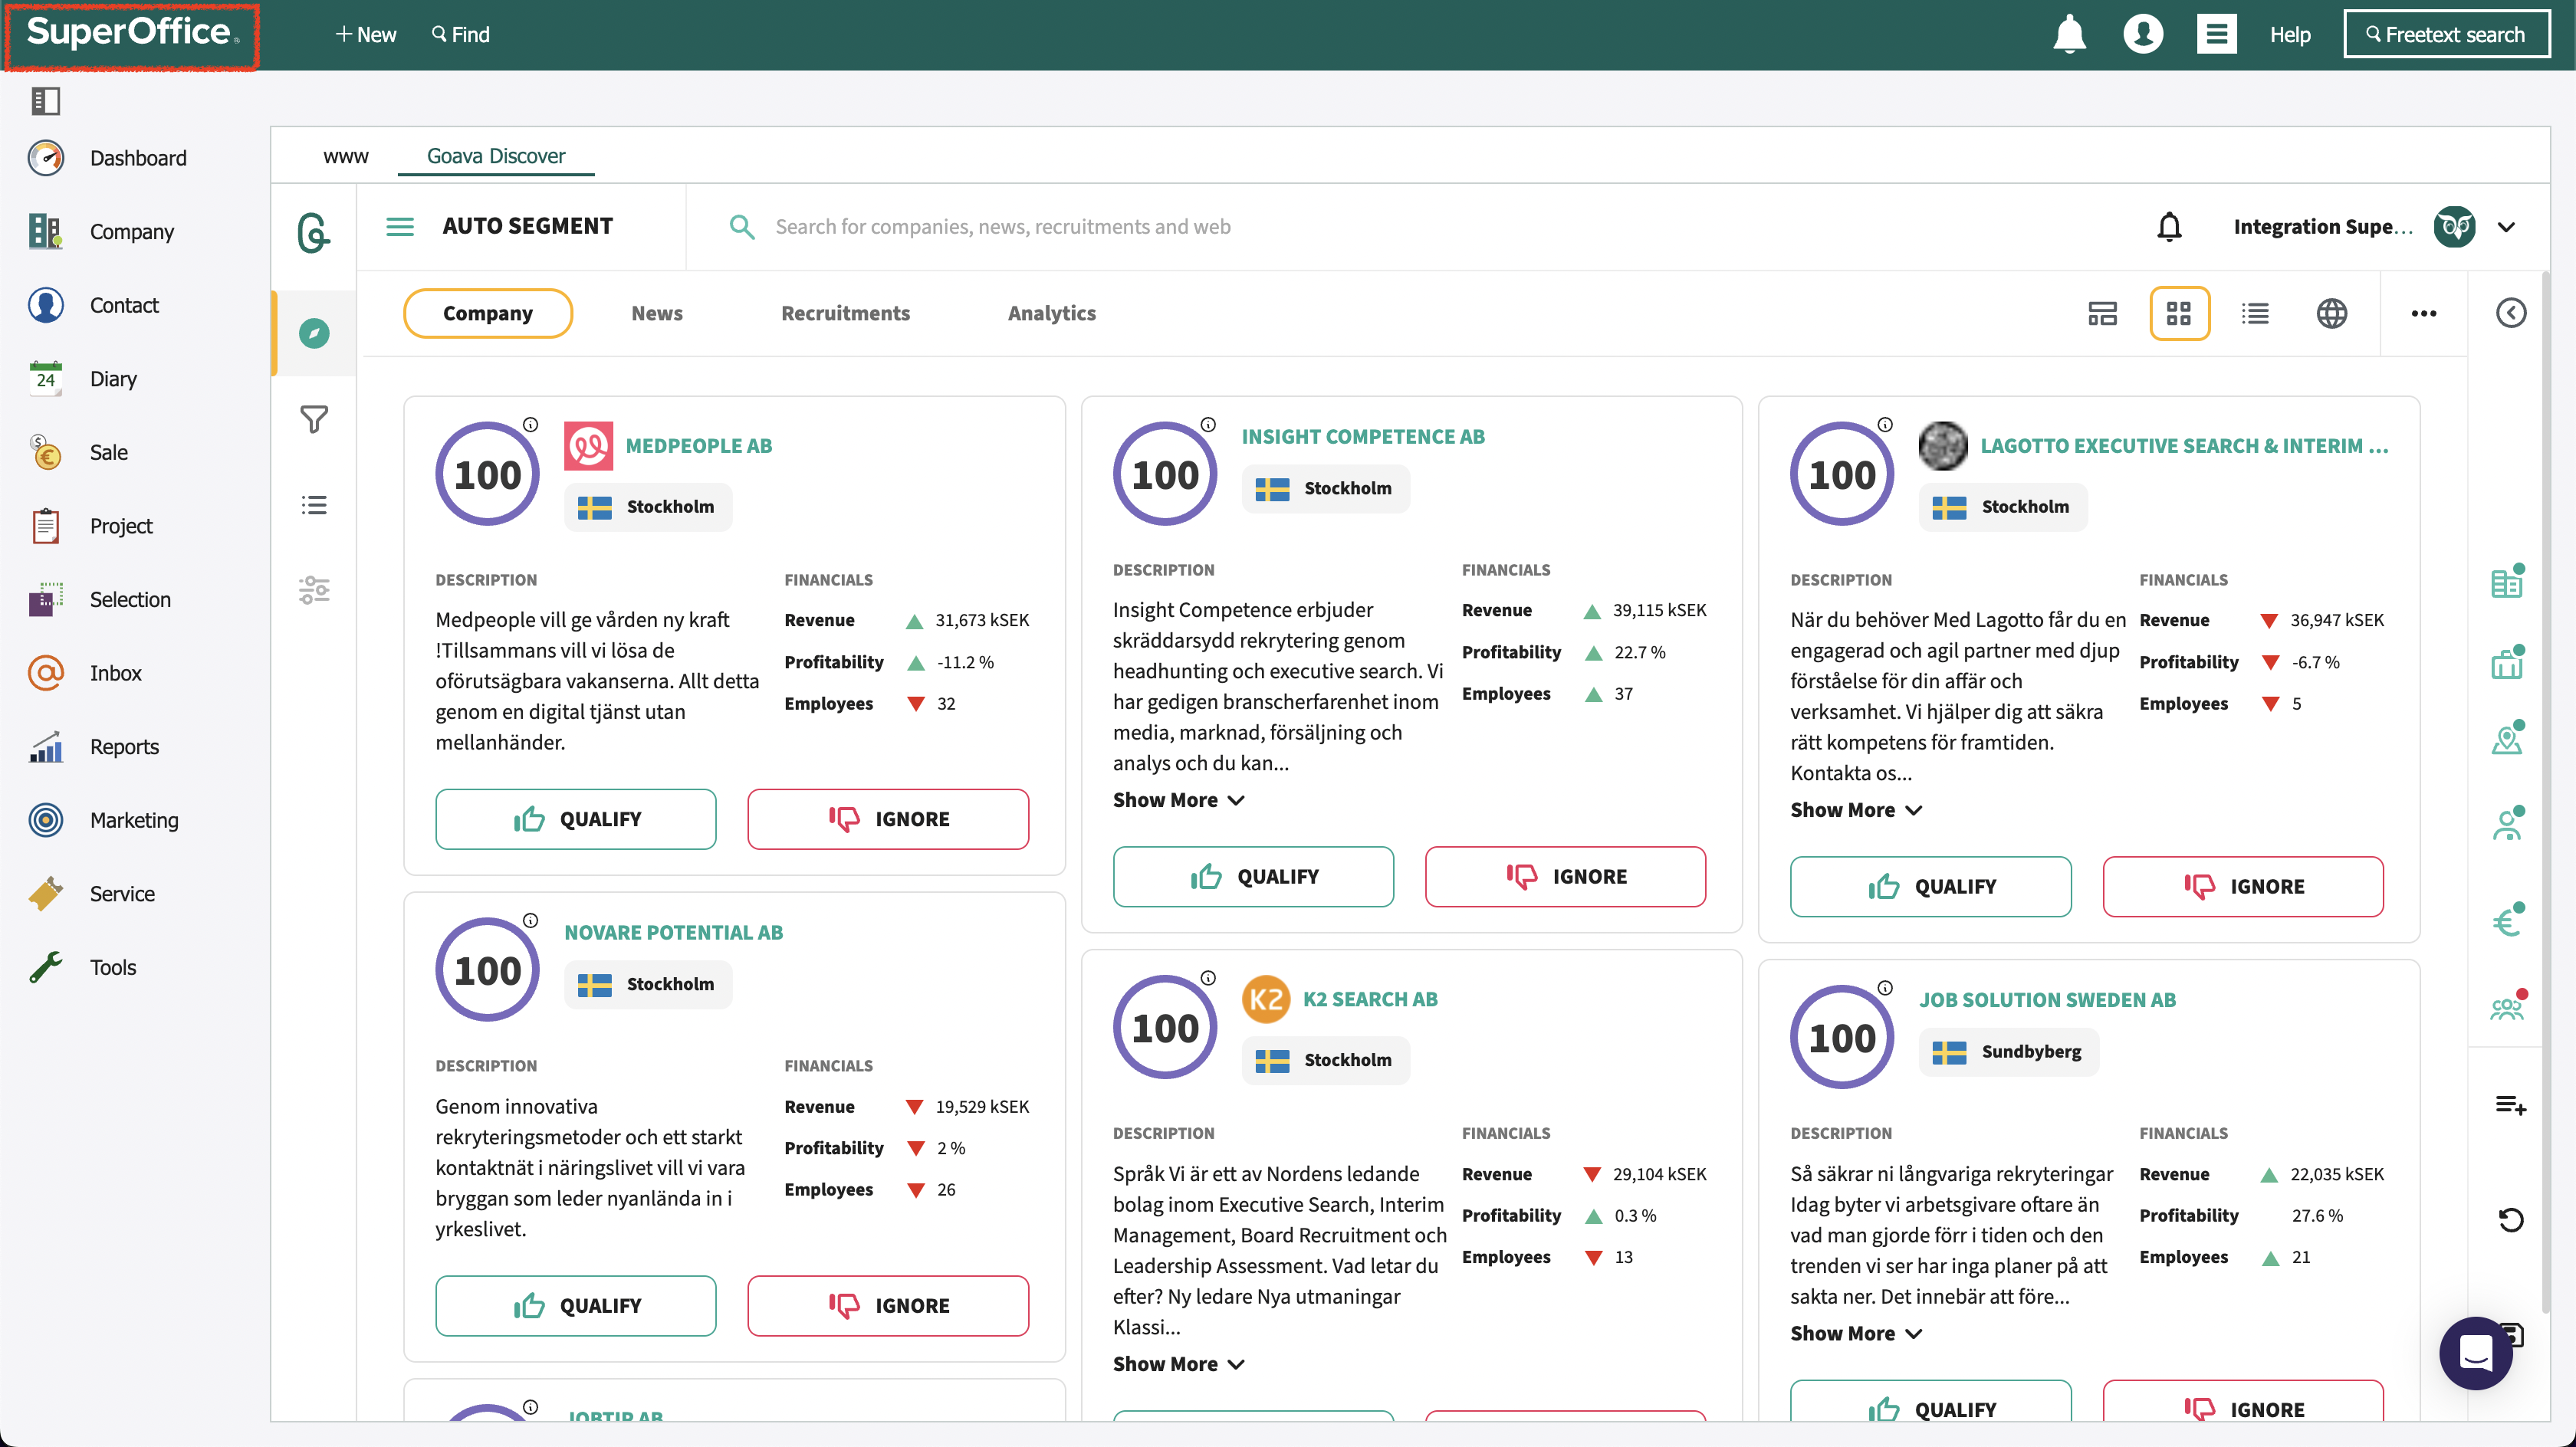Open the Help link
2576x1447 pixels.
click(2289, 34)
